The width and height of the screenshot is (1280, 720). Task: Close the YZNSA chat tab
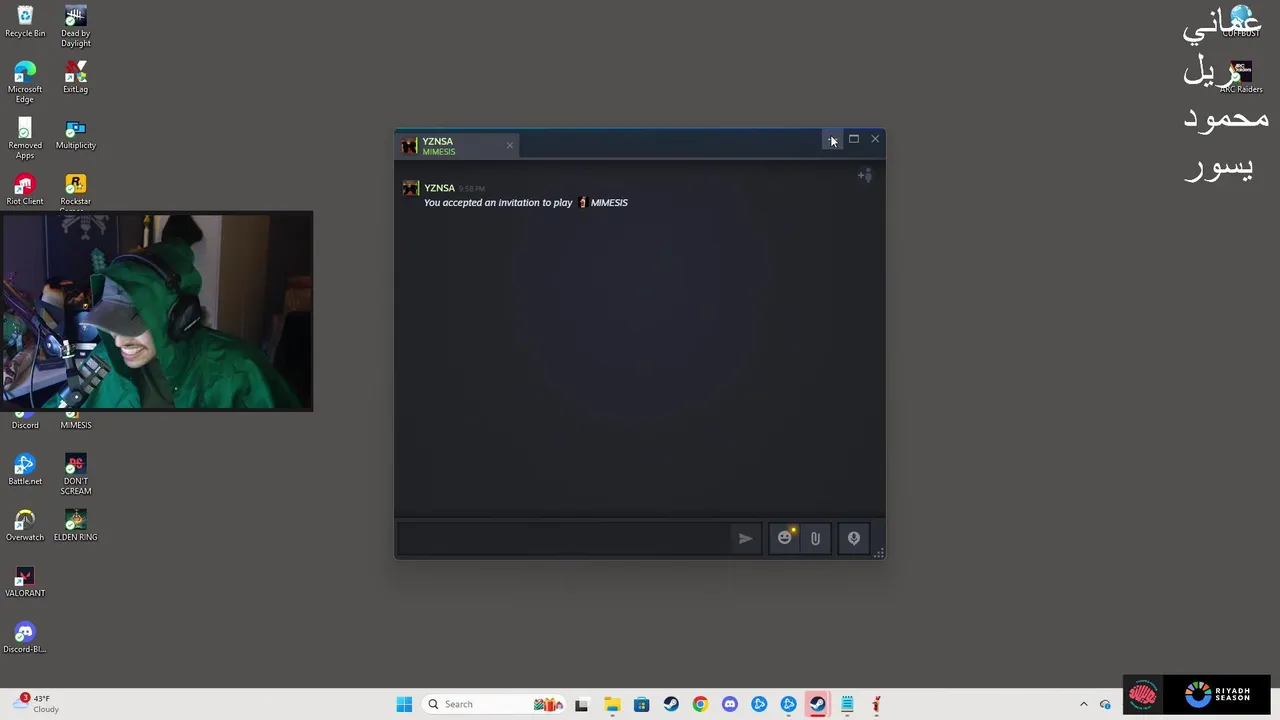(509, 146)
